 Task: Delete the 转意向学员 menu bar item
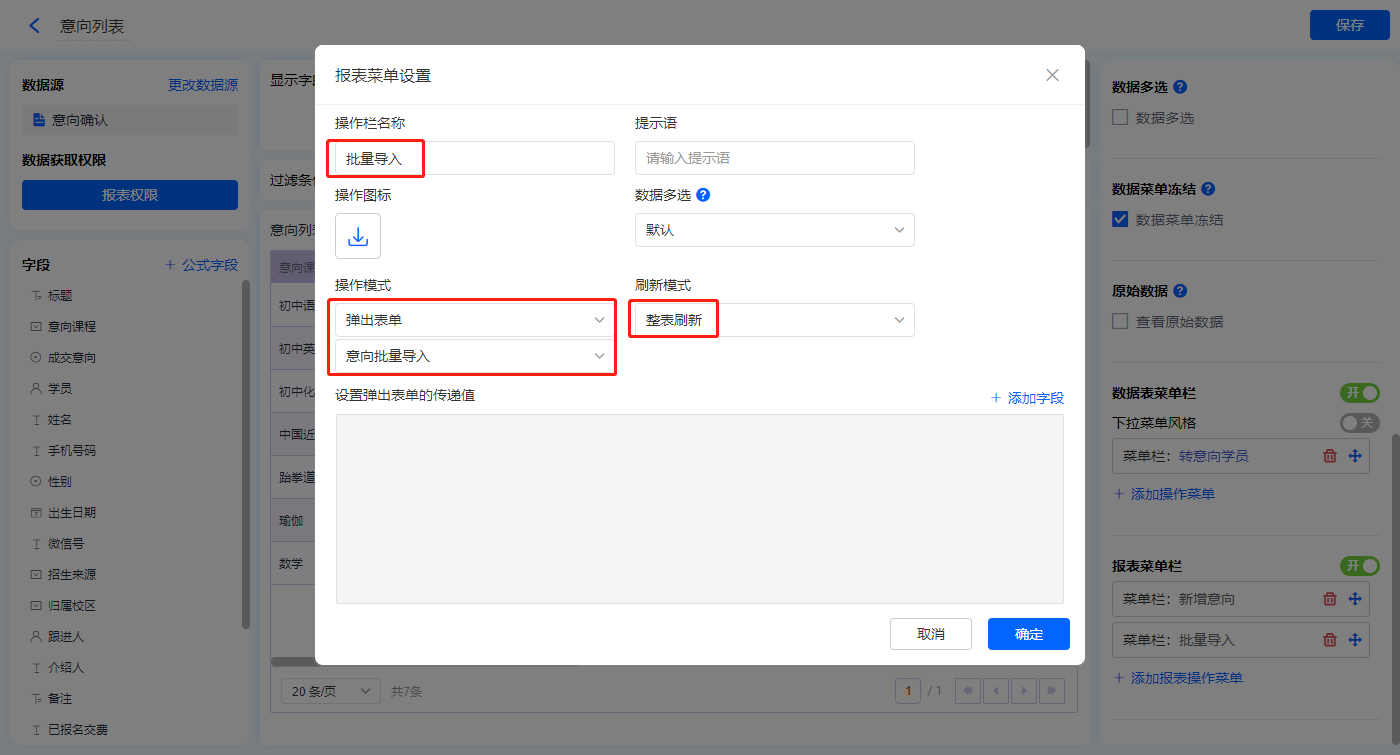click(x=1330, y=456)
